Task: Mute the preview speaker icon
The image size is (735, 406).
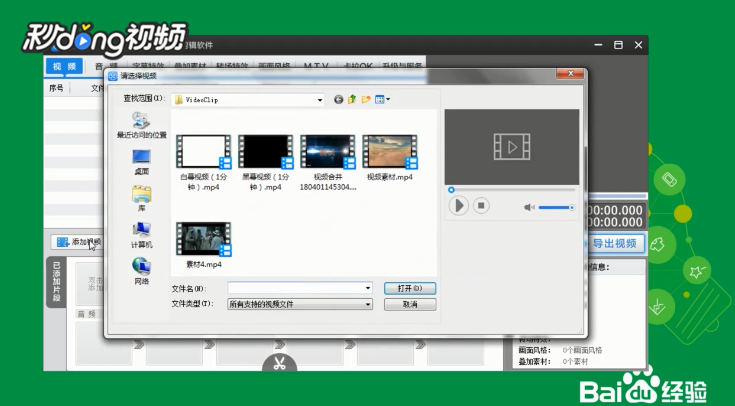Action: coord(529,207)
